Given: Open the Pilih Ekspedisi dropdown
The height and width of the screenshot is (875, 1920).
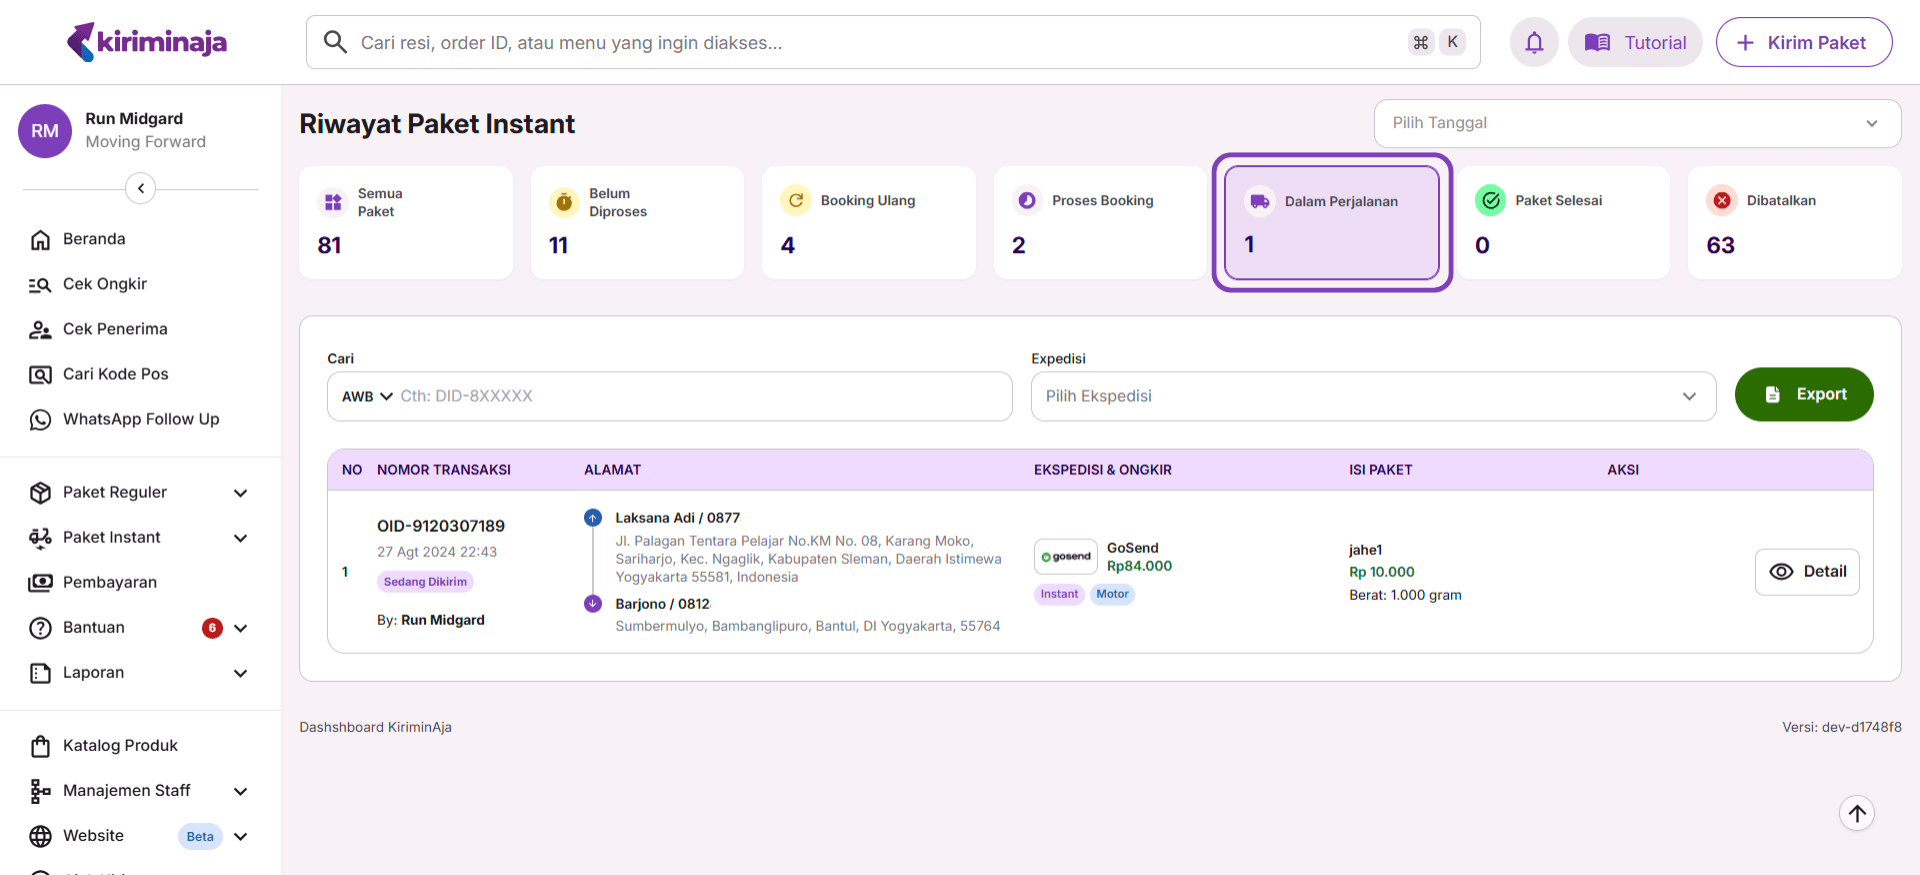Looking at the screenshot, I should (1372, 396).
